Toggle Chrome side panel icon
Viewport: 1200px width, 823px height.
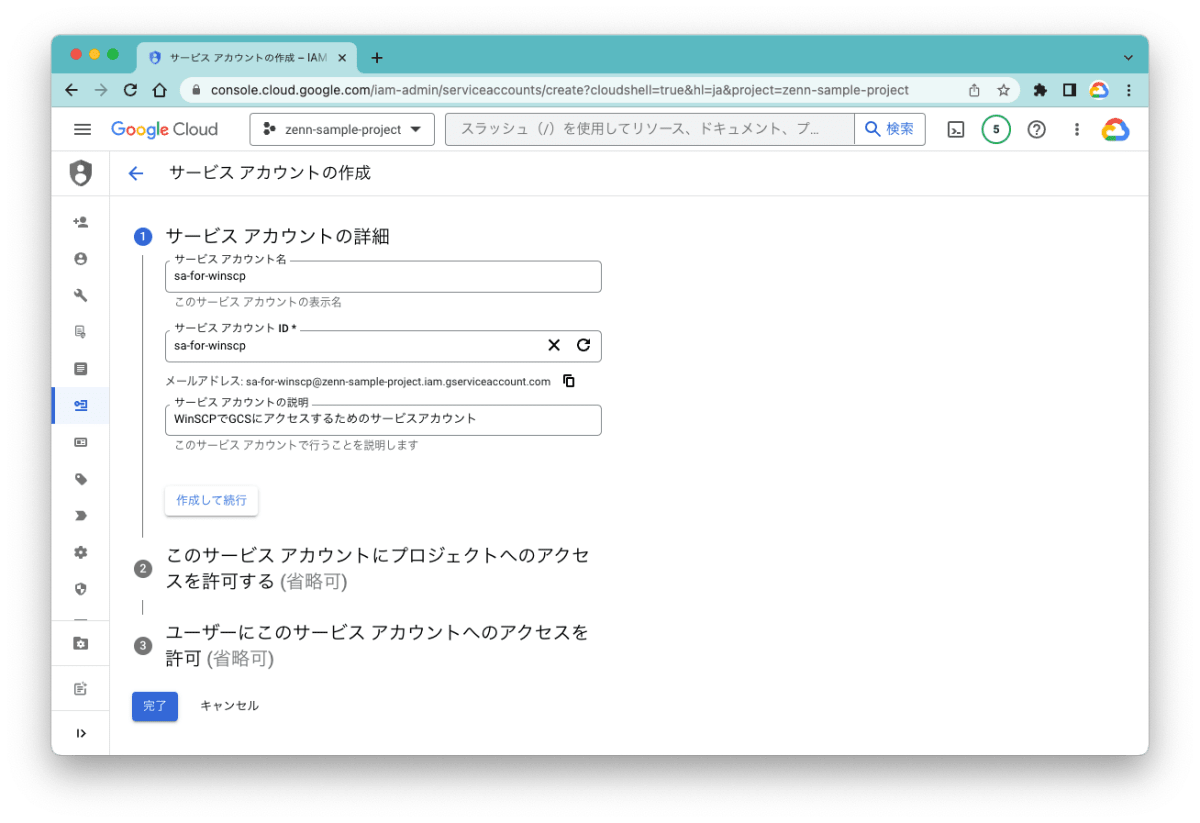[x=1069, y=90]
